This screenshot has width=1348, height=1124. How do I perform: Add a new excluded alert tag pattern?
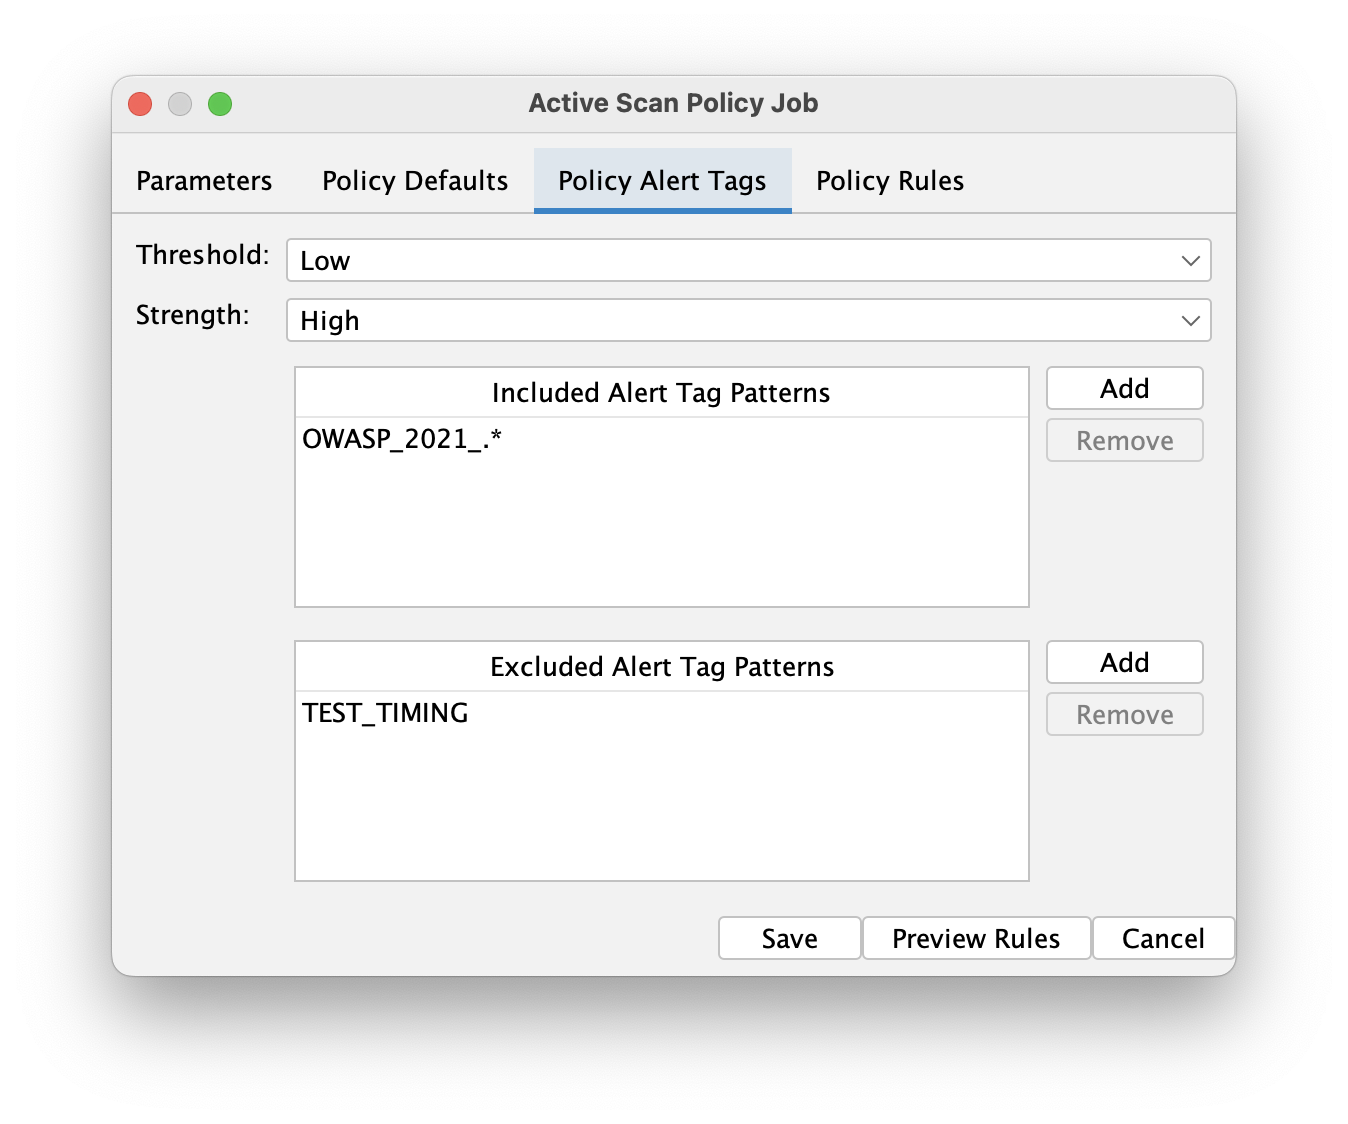coord(1124,662)
